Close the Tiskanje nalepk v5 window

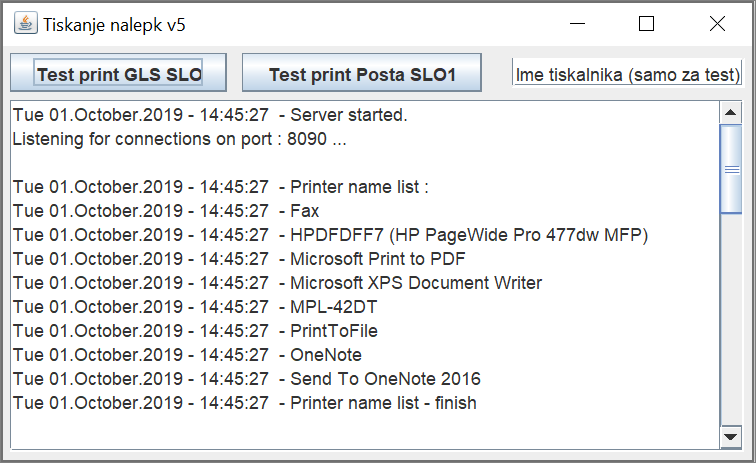pyautogui.click(x=717, y=24)
